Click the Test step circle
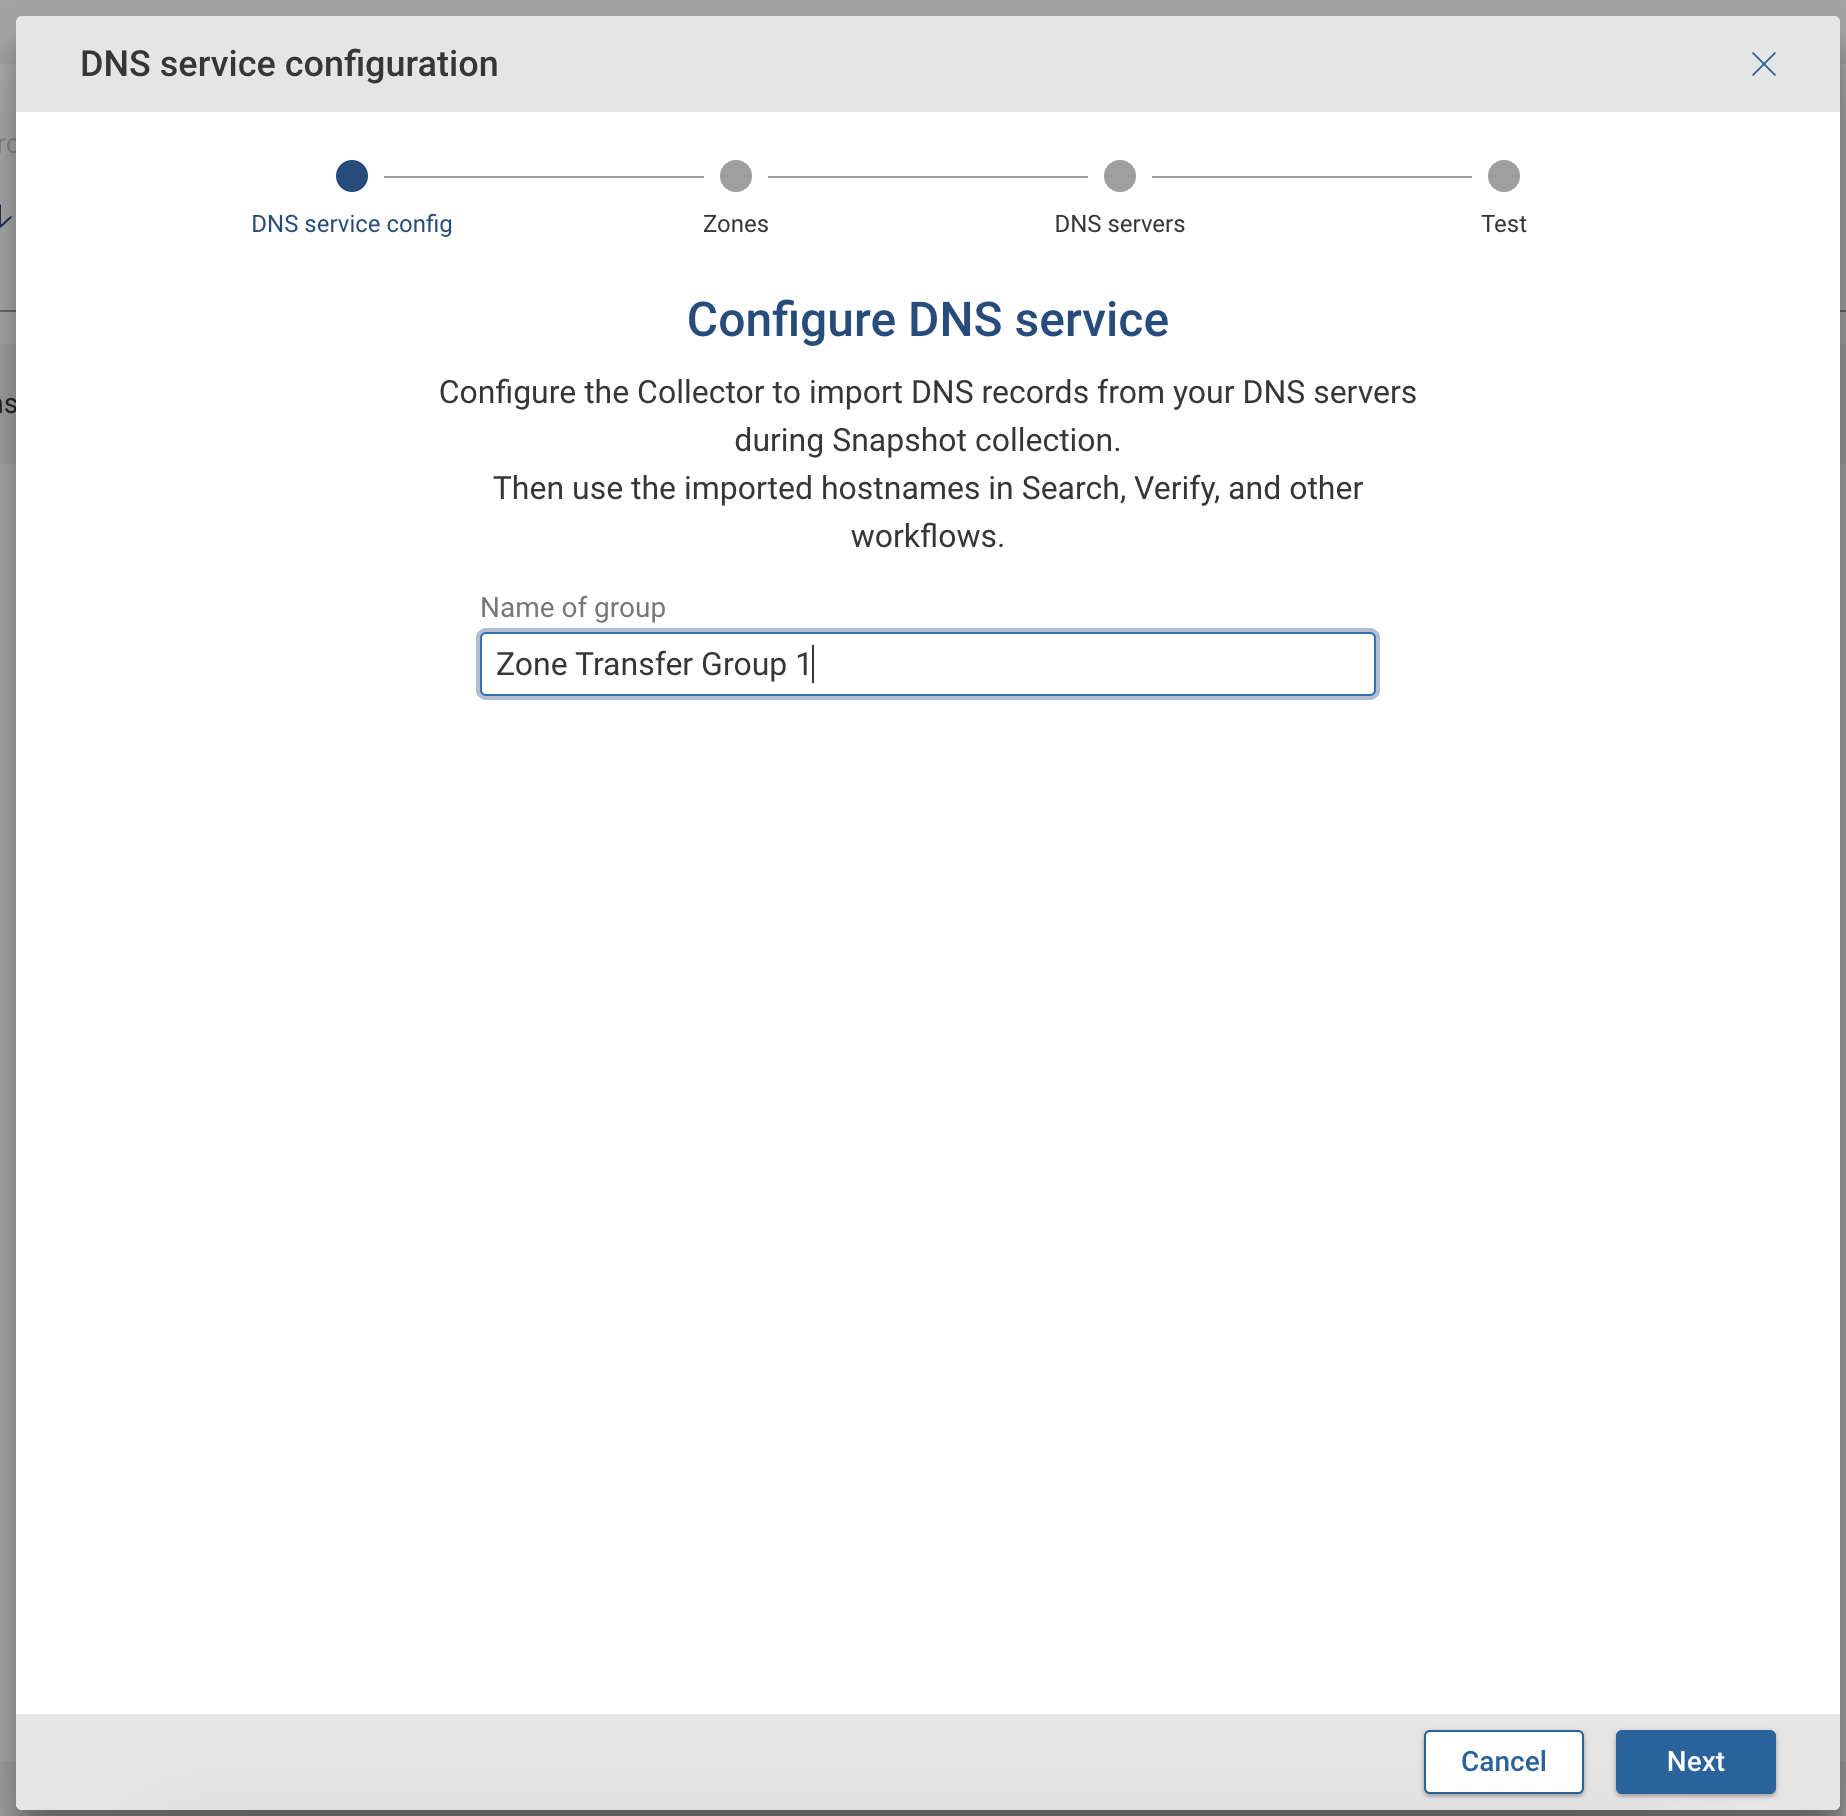This screenshot has width=1846, height=1816. pyautogui.click(x=1503, y=176)
